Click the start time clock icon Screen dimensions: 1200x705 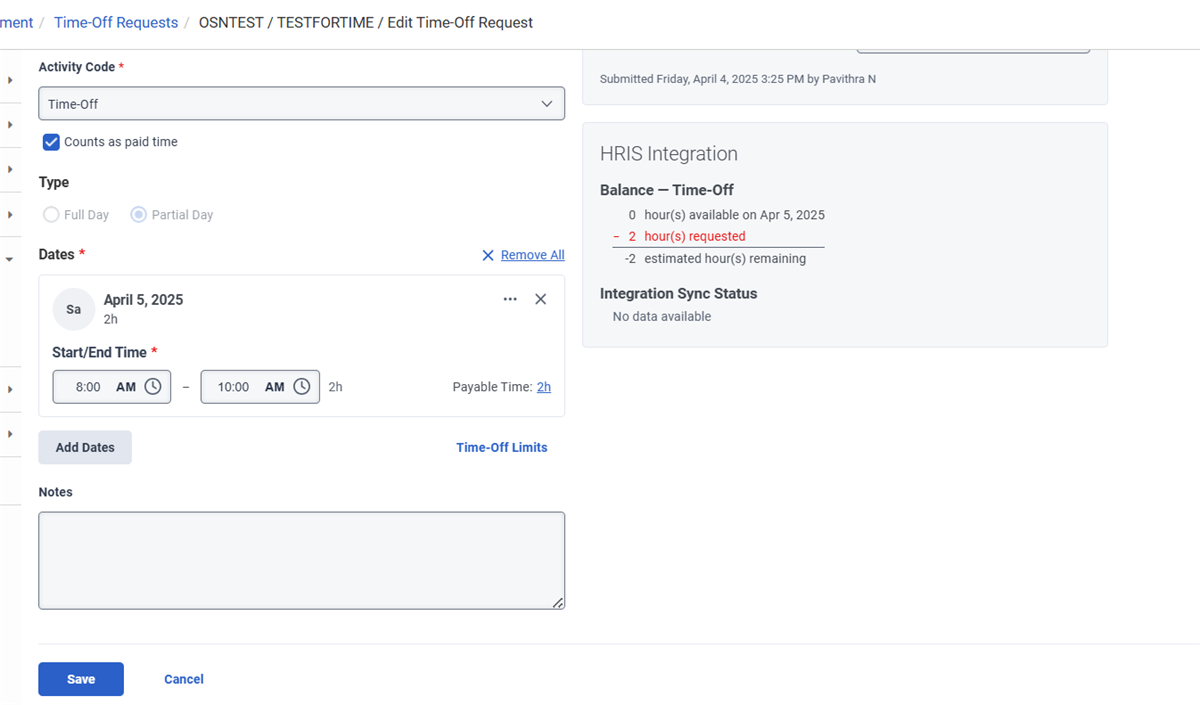153,387
